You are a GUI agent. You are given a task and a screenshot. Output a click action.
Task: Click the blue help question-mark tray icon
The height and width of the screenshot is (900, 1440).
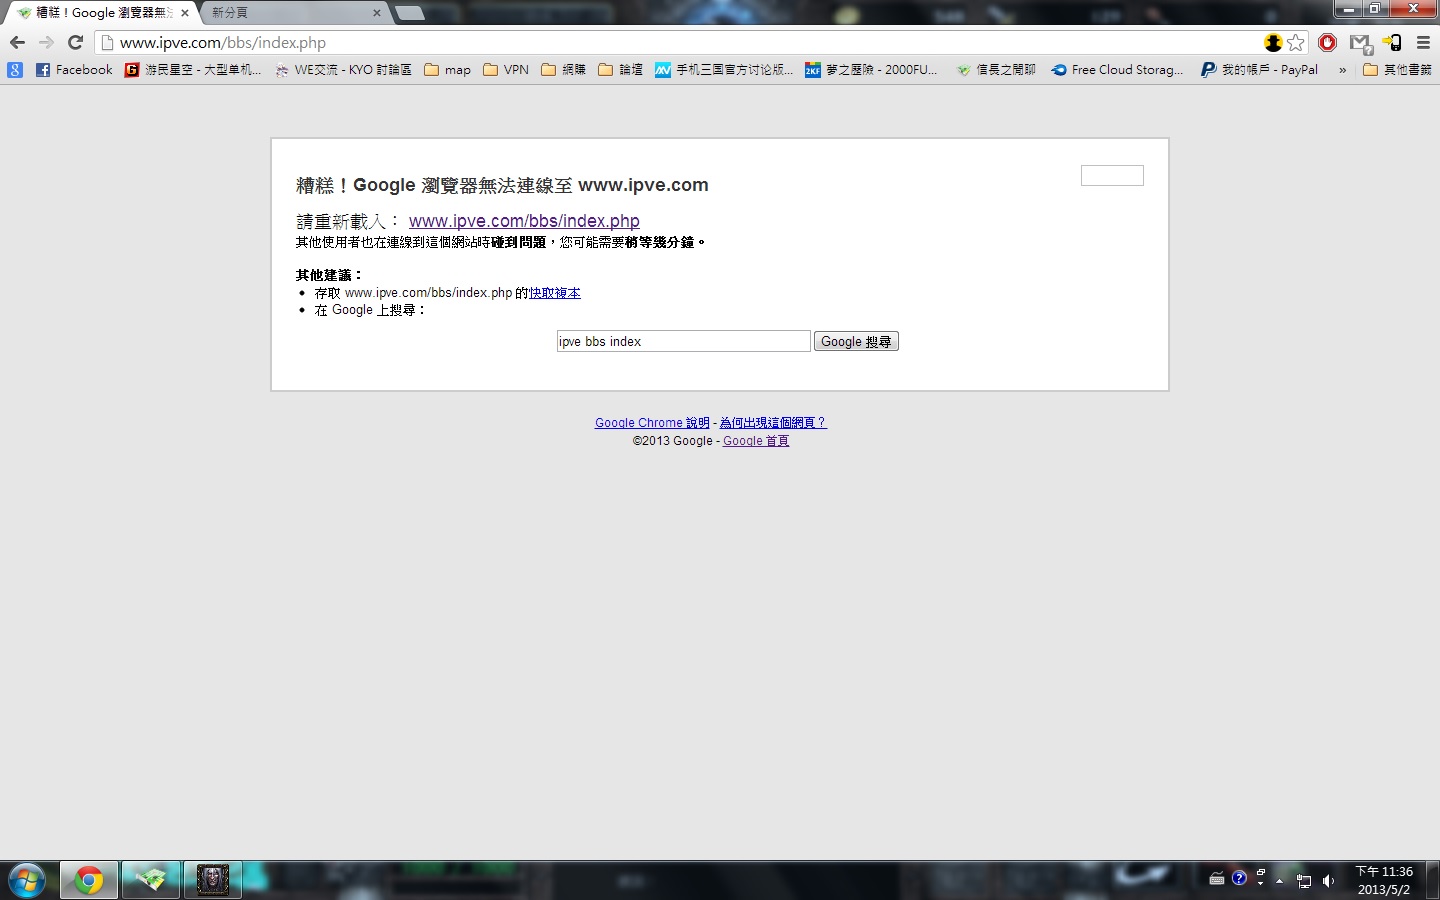[1239, 878]
